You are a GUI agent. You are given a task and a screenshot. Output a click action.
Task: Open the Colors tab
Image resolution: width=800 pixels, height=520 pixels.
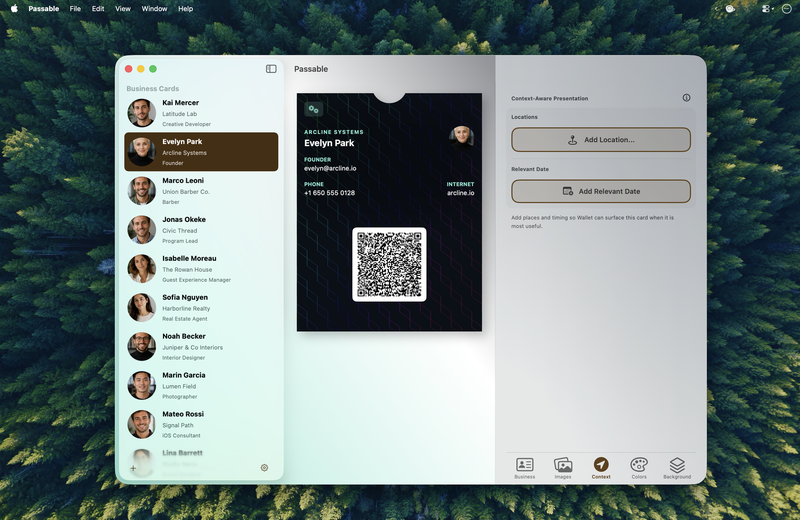coord(639,467)
